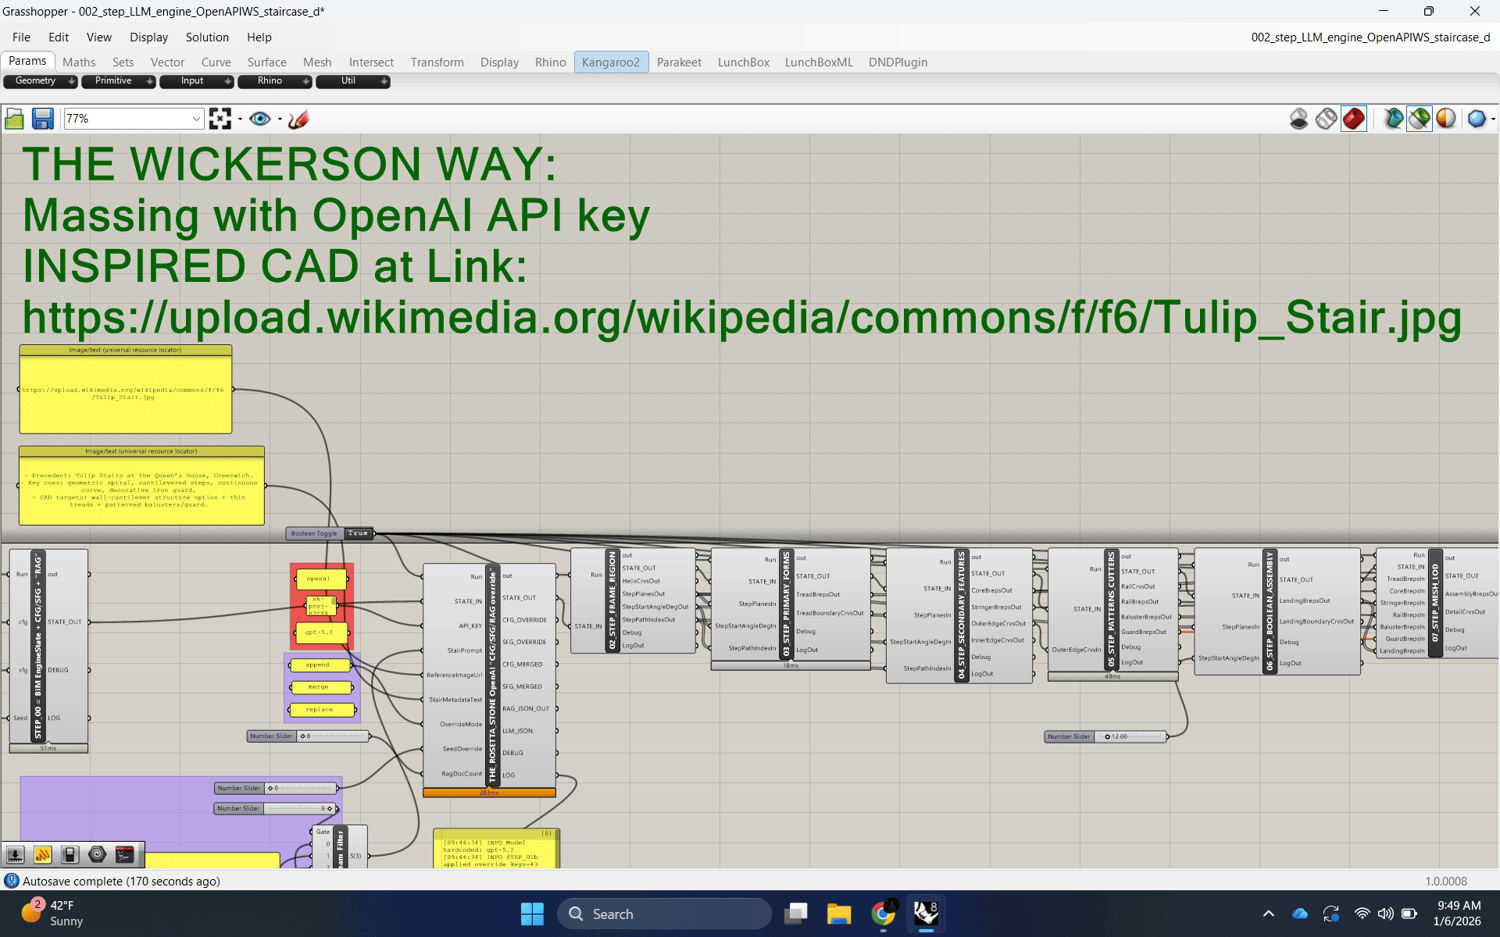Open the preview mesh quality dropdown arrow
Screen dimensions: 1500x937
[x=1493, y=119]
